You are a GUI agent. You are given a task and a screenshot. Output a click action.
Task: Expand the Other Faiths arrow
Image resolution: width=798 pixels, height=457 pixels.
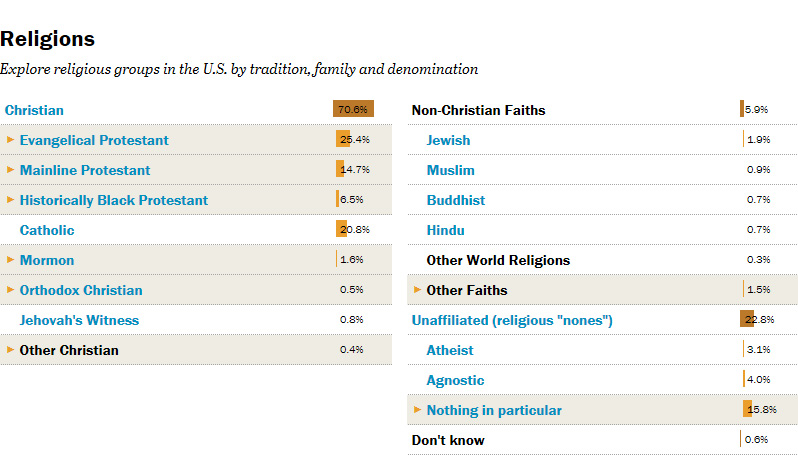(x=417, y=290)
